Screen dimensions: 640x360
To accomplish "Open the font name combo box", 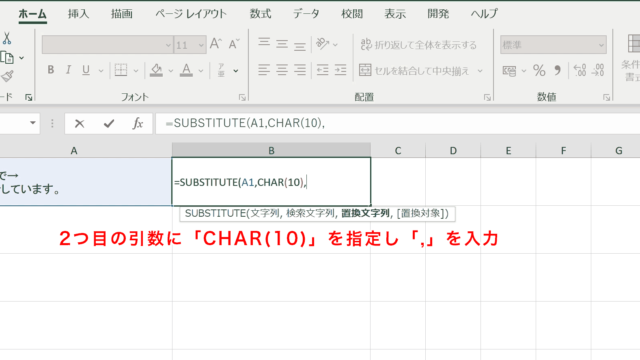I will click(107, 45).
